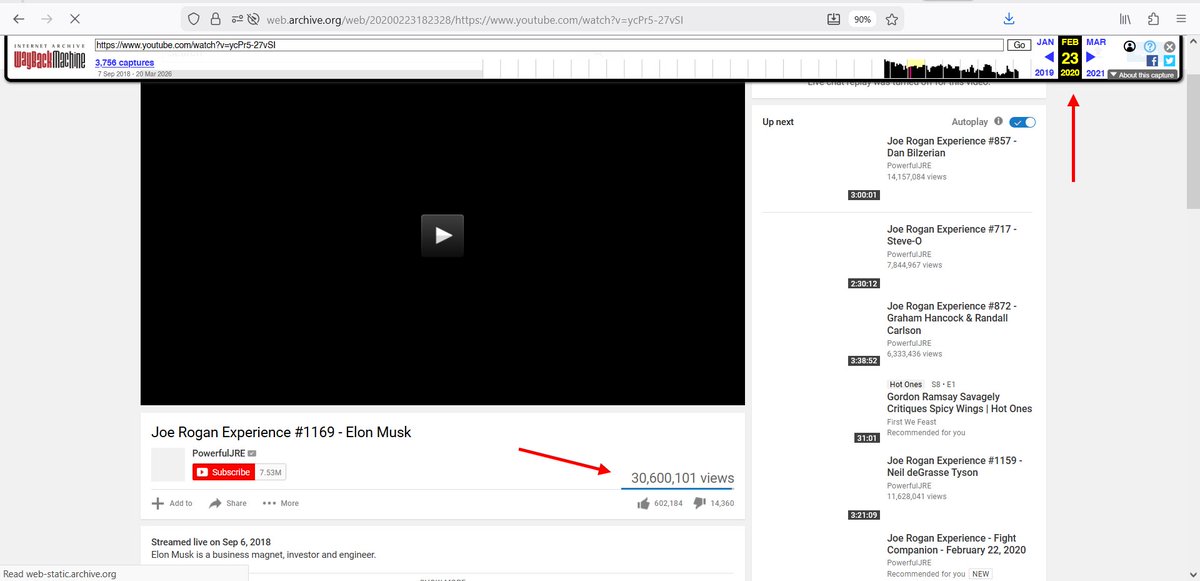Open Joe Rogan Experience #857 Dan Bilzerian
The width and height of the screenshot is (1200, 581).
951,147
